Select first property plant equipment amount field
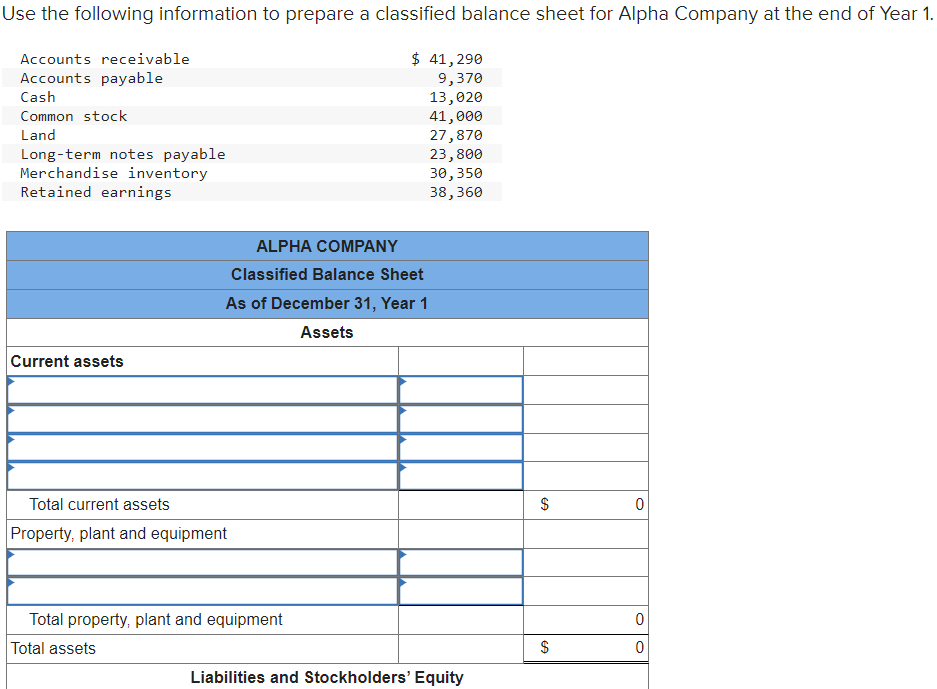Viewport: 937px width, 689px height. pos(461,563)
